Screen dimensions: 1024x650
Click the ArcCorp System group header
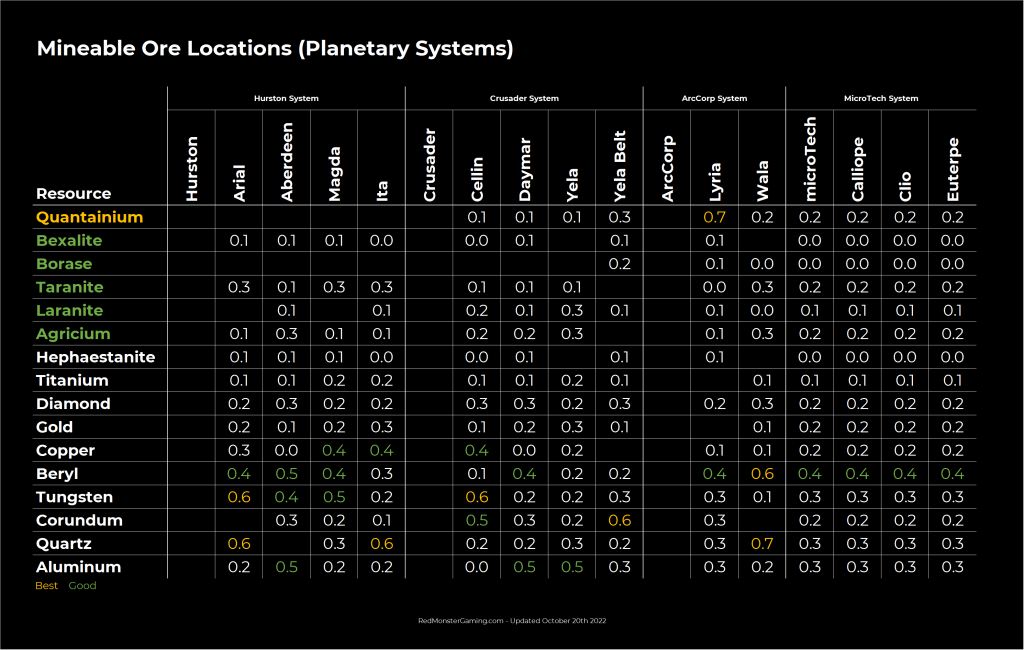[714, 98]
